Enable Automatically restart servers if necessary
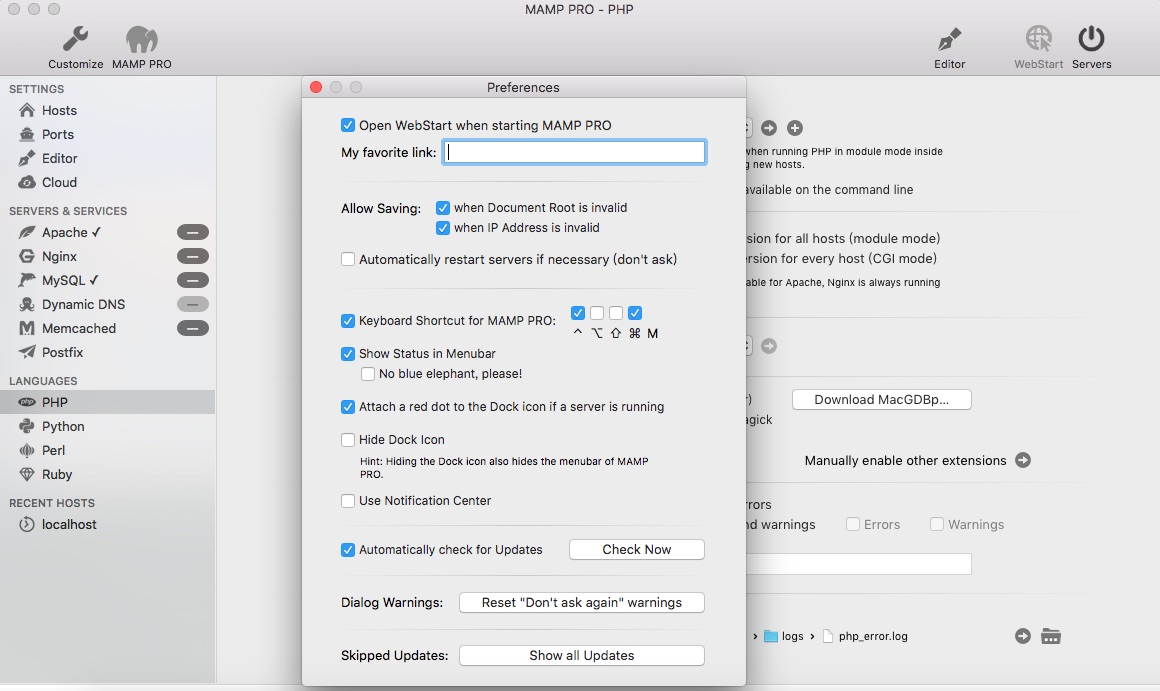This screenshot has height=691, width=1160. [348, 259]
